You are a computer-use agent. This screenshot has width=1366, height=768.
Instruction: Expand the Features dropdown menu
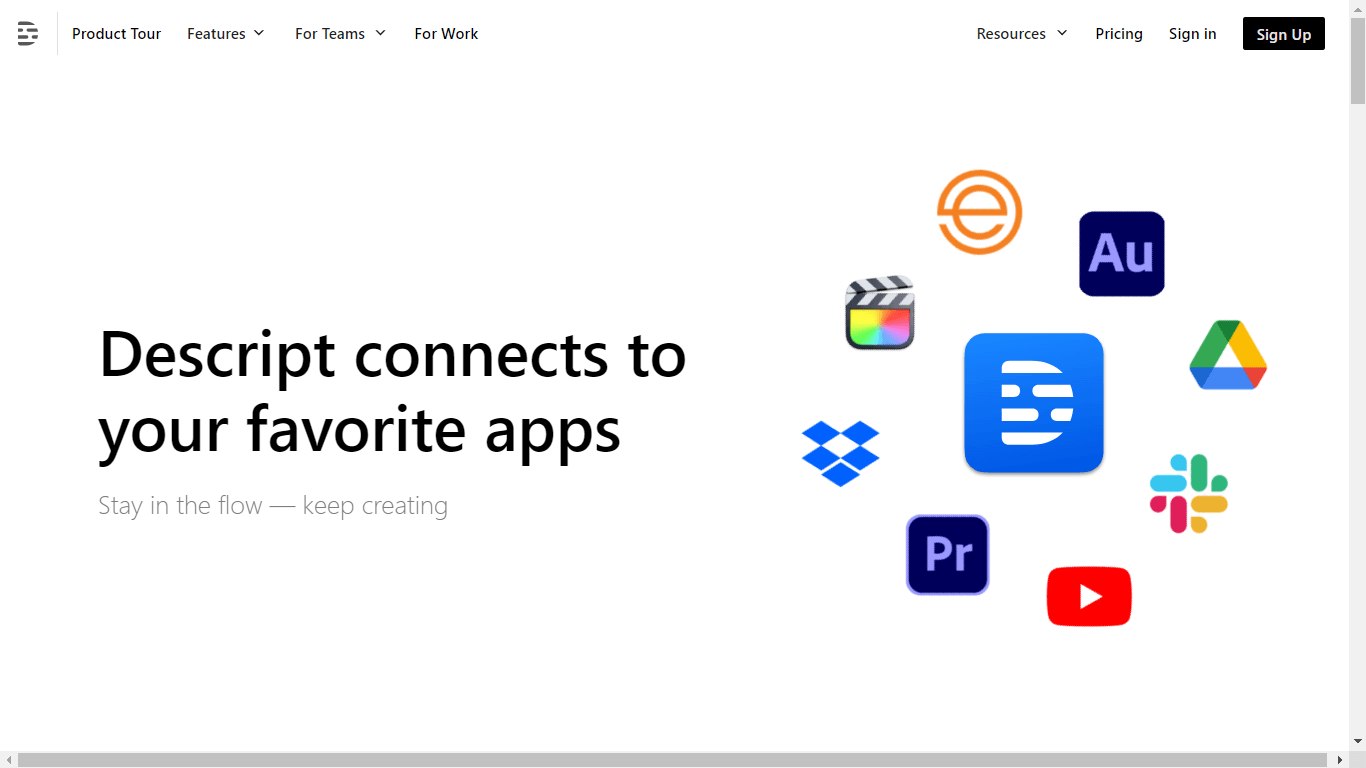(226, 34)
